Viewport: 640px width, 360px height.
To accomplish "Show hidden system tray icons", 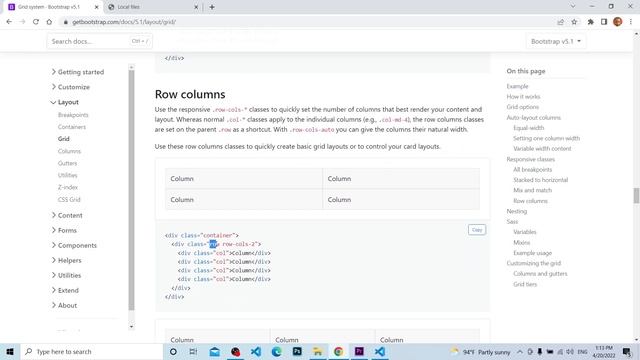I will (520, 351).
